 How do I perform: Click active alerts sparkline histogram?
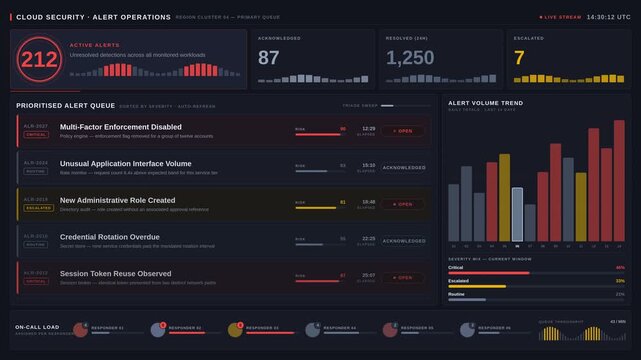155,70
